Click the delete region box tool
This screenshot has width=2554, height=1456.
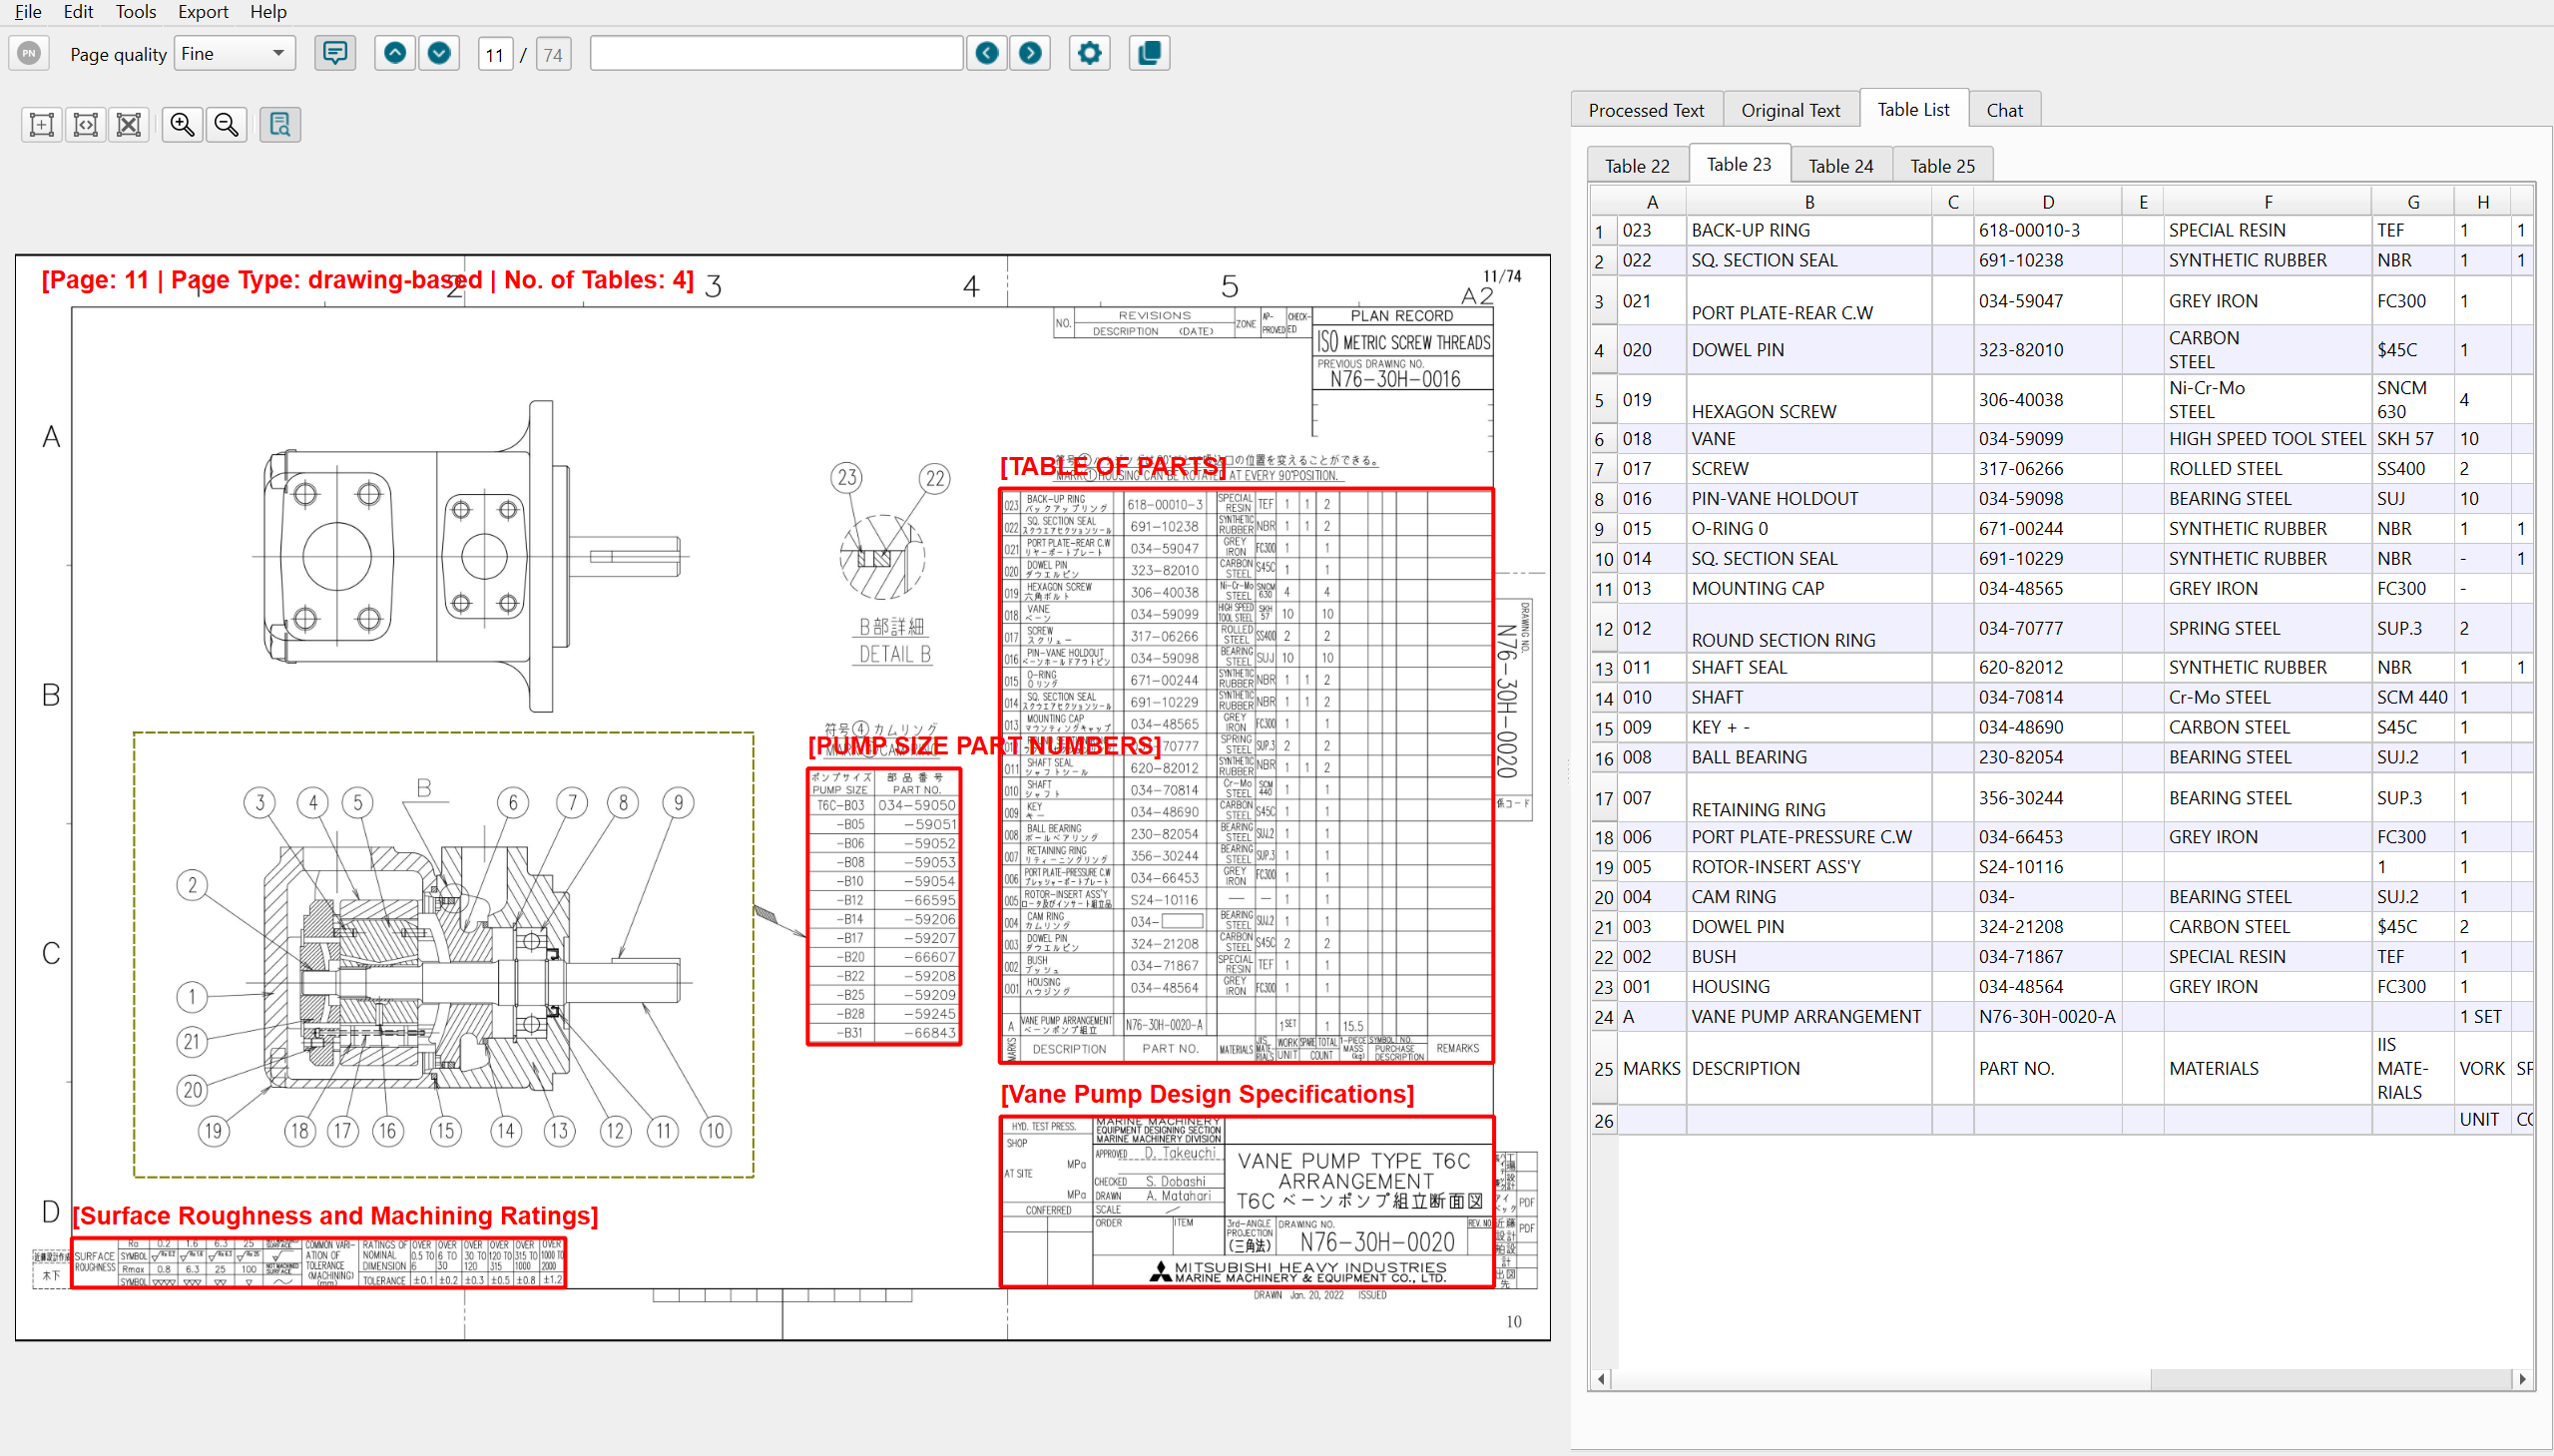point(129,125)
